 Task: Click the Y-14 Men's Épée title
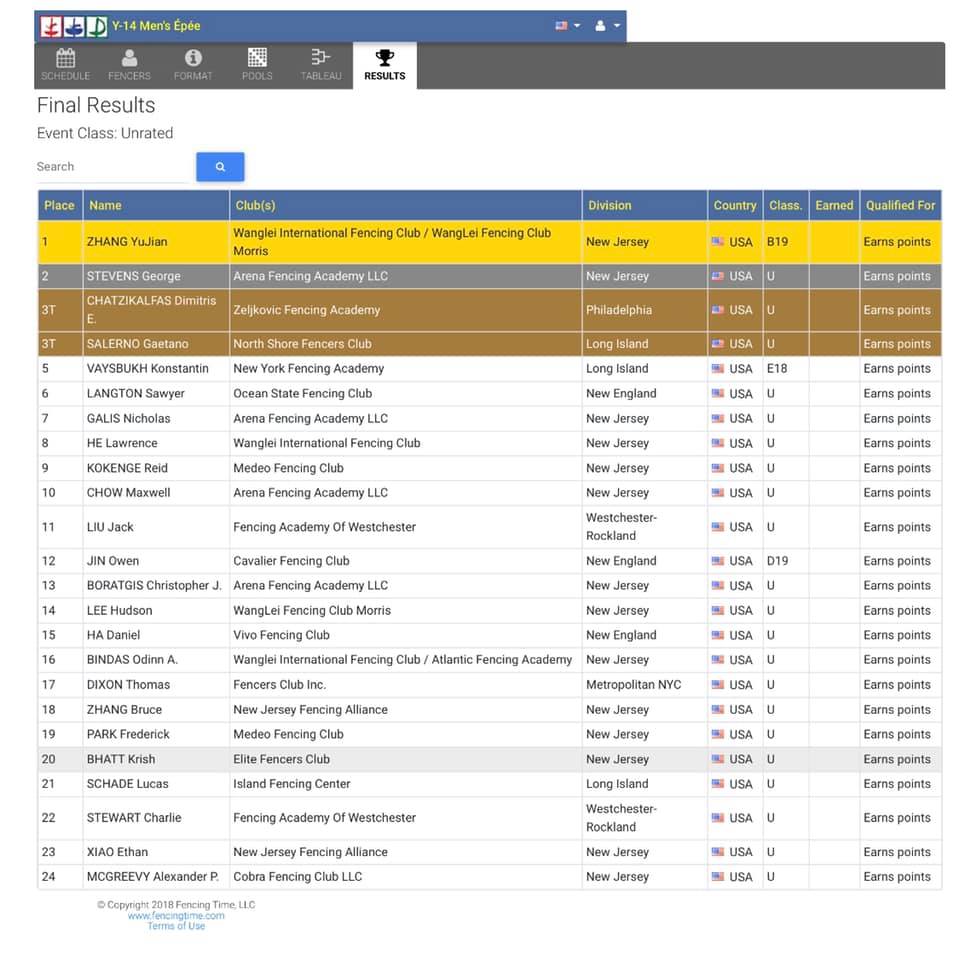(156, 26)
